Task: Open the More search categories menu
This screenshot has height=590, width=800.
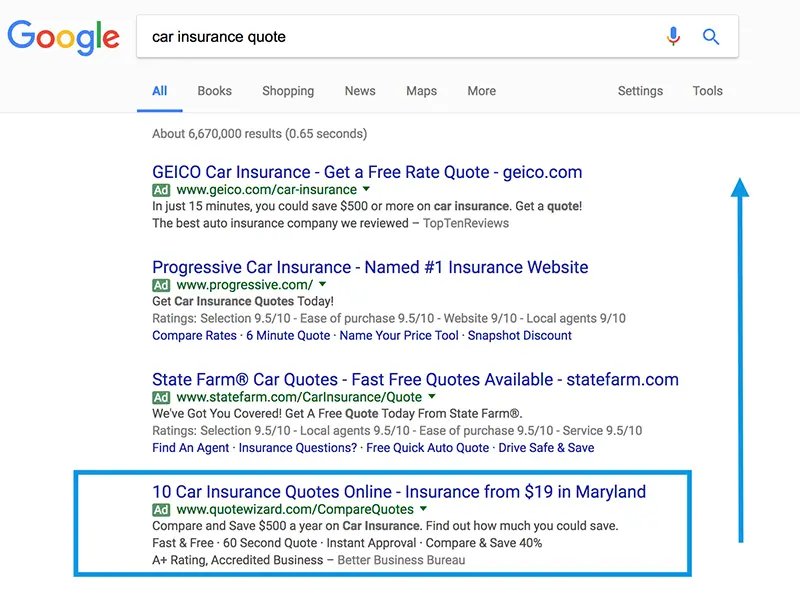Action: pyautogui.click(x=482, y=91)
